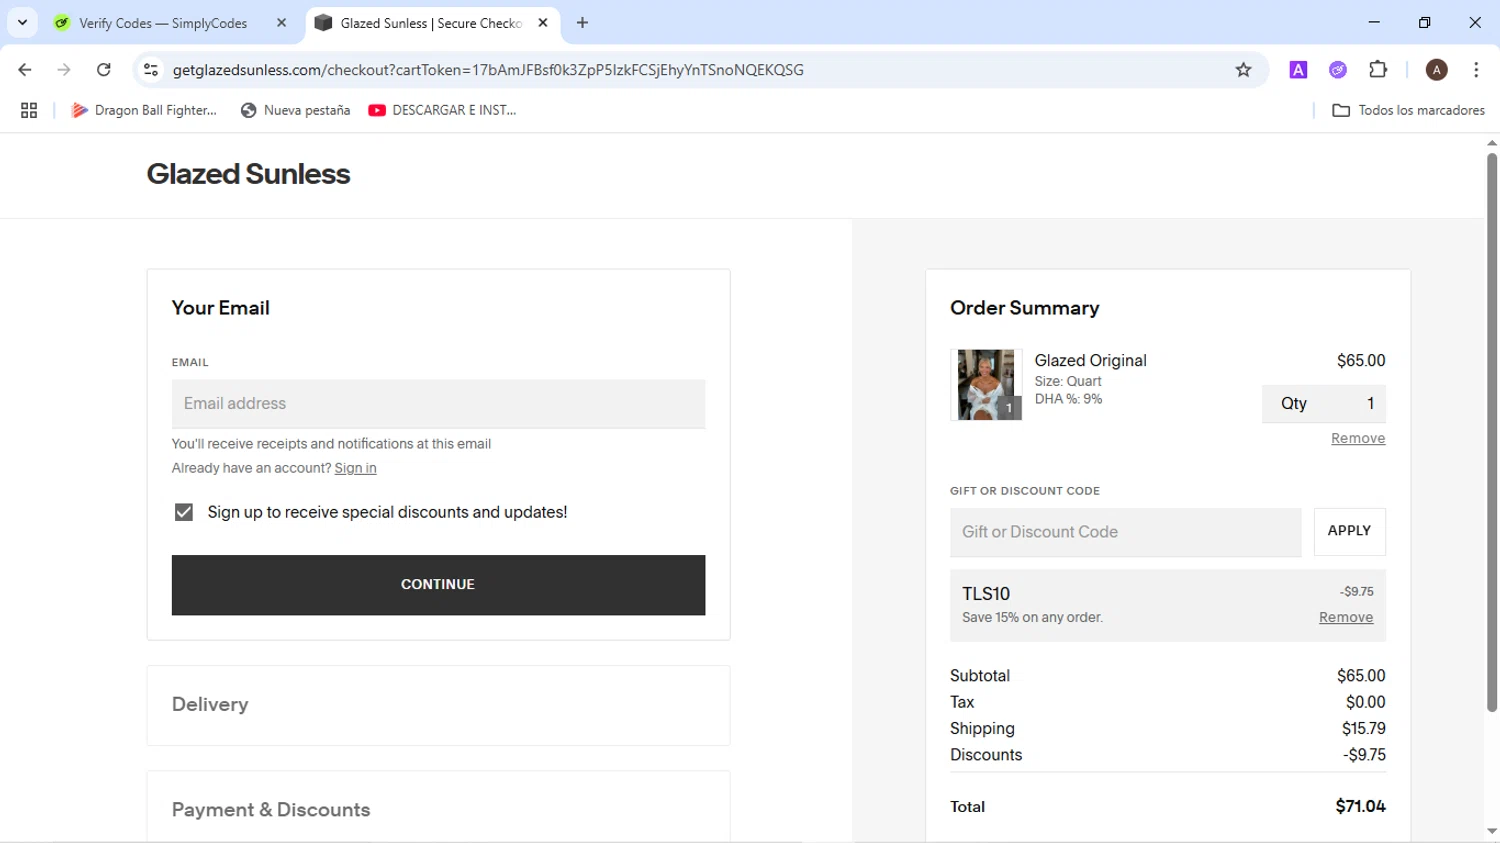The image size is (1500, 843).
Task: Open Todos los marcadores folder
Action: (1408, 111)
